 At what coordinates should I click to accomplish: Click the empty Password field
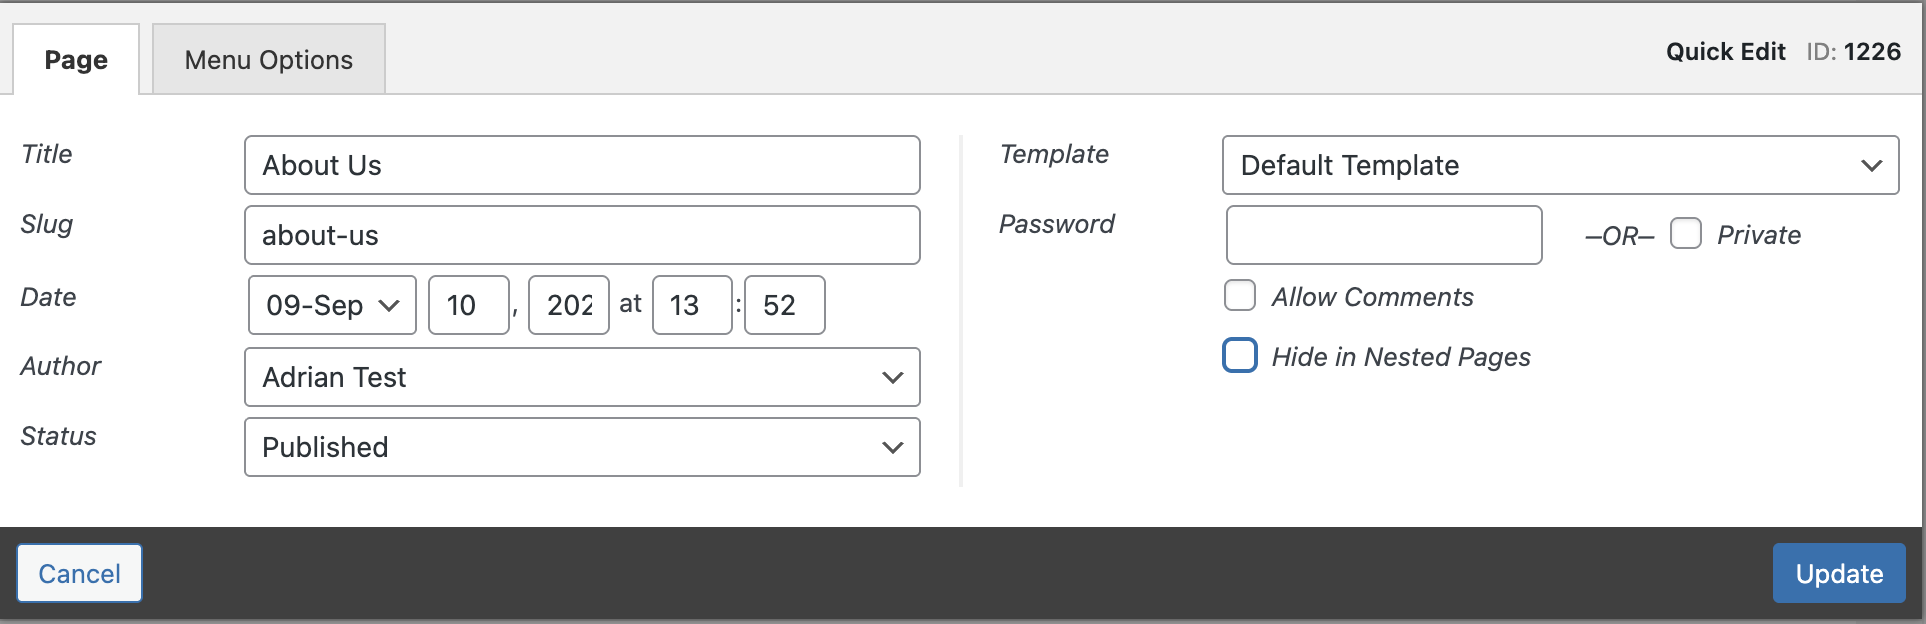pos(1384,235)
